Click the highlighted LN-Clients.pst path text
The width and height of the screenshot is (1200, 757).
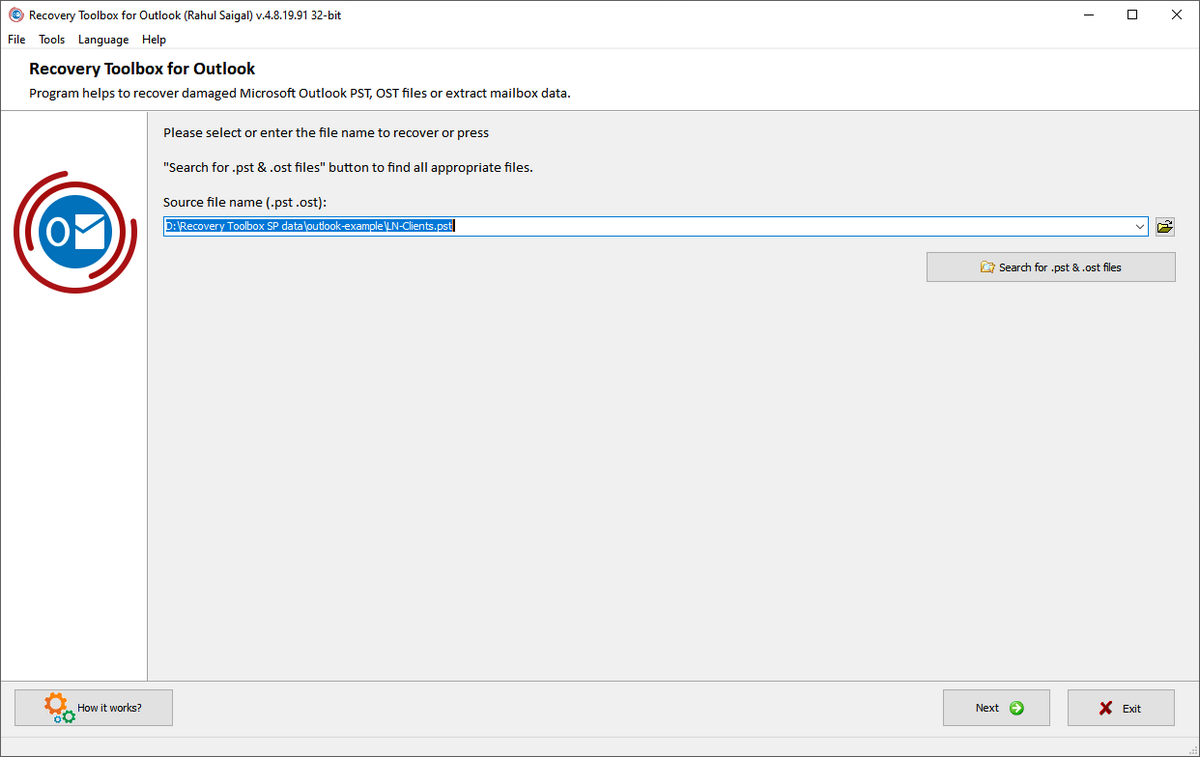tap(308, 226)
